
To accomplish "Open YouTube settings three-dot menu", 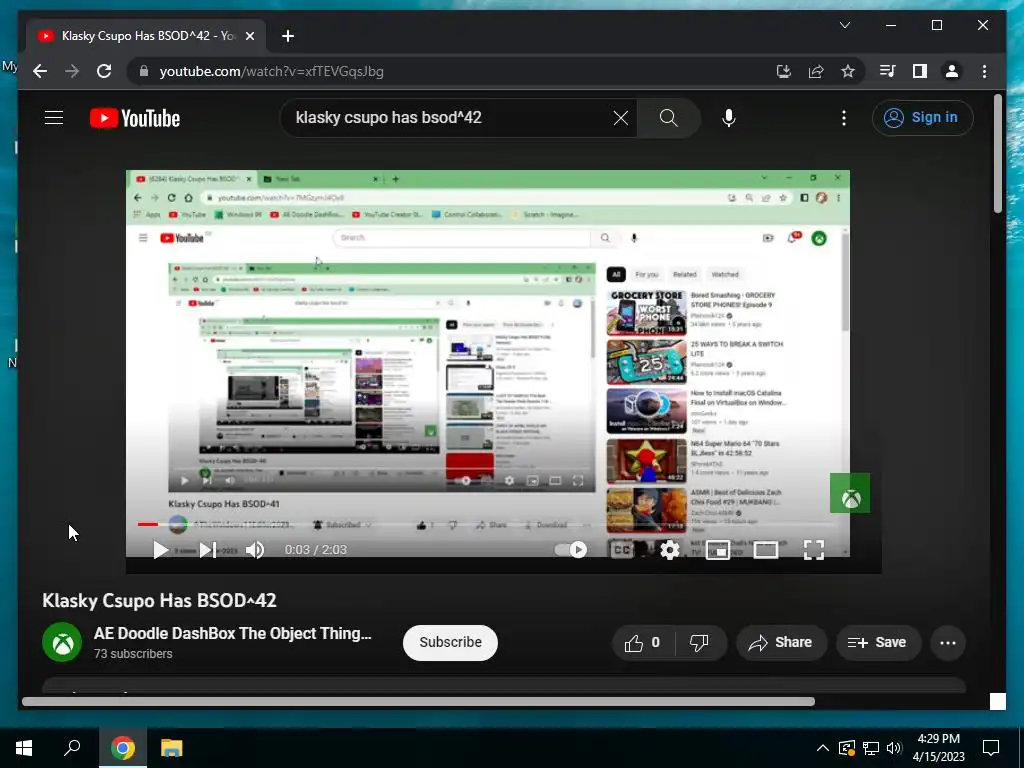I will (x=844, y=118).
